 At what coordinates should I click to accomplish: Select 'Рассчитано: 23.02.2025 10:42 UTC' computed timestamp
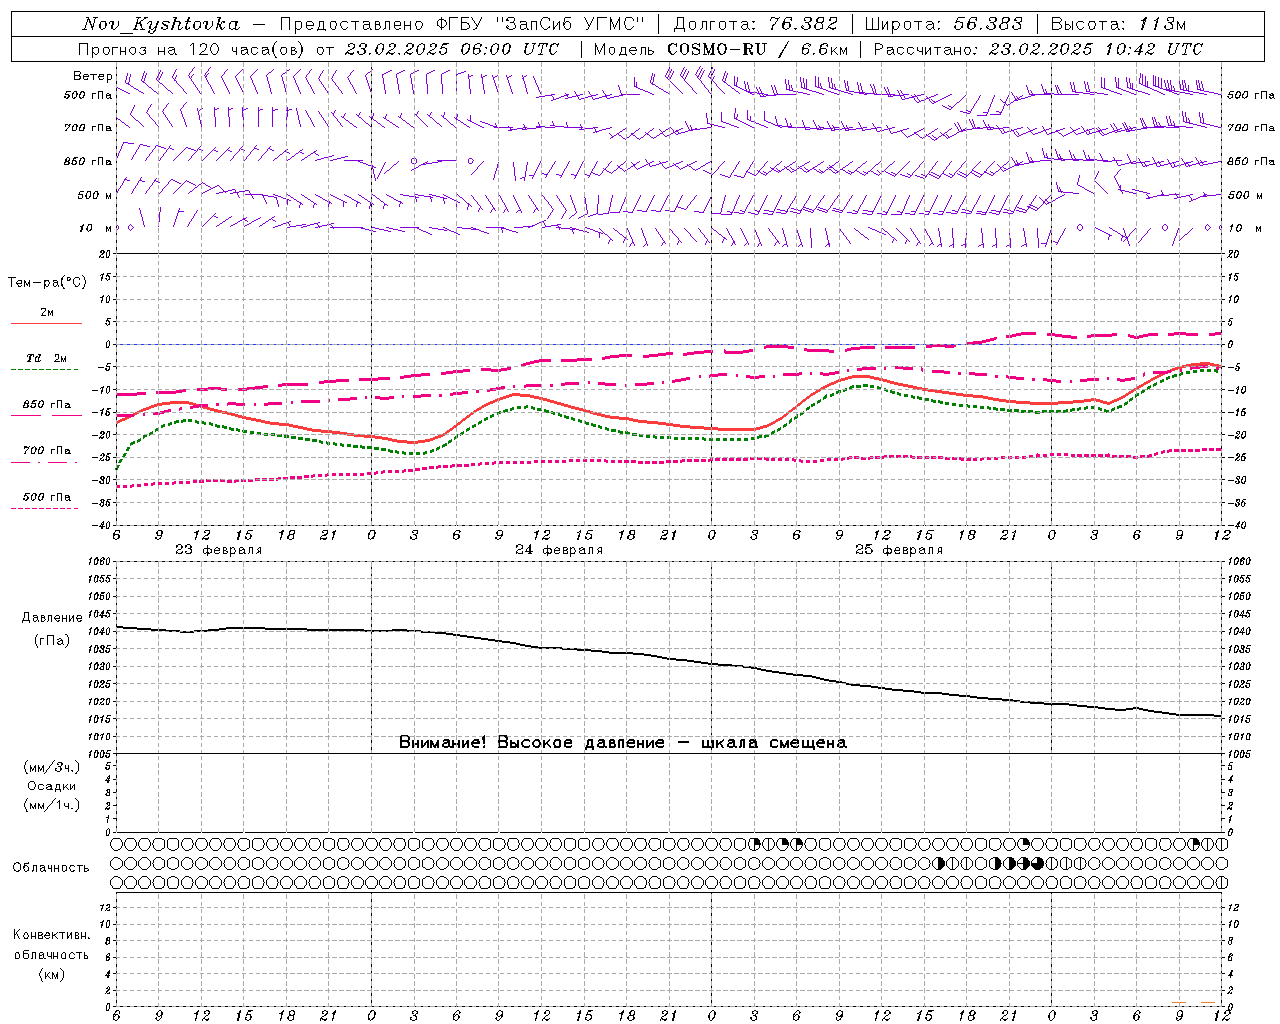point(1038,49)
